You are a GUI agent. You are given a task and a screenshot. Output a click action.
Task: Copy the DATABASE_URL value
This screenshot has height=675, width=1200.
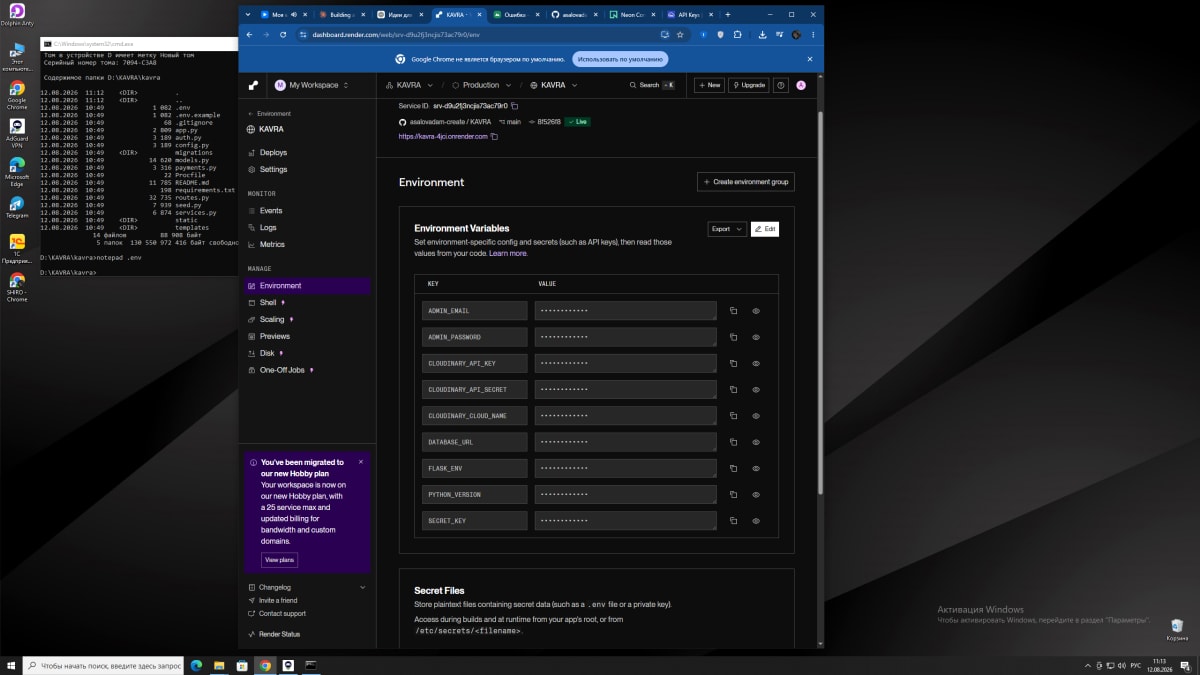point(733,442)
